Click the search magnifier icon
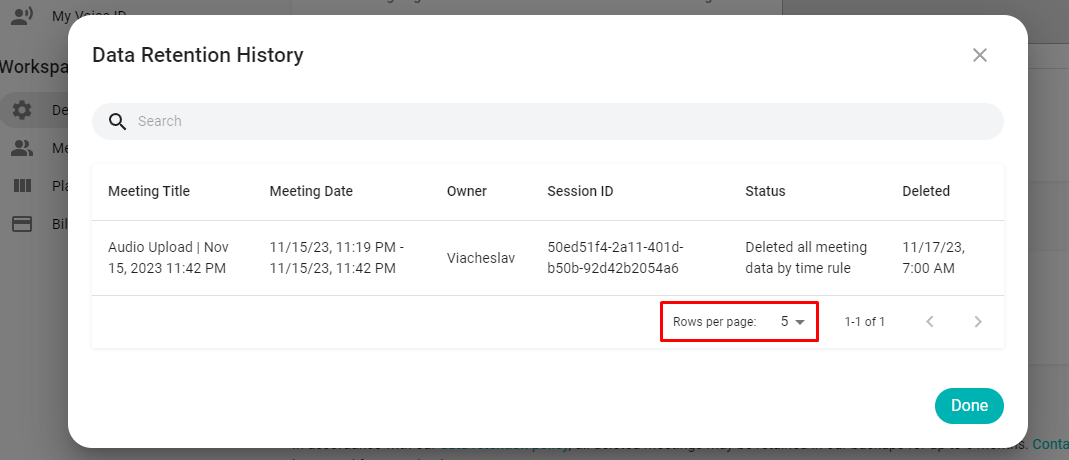The height and width of the screenshot is (460, 1069). pyautogui.click(x=117, y=121)
